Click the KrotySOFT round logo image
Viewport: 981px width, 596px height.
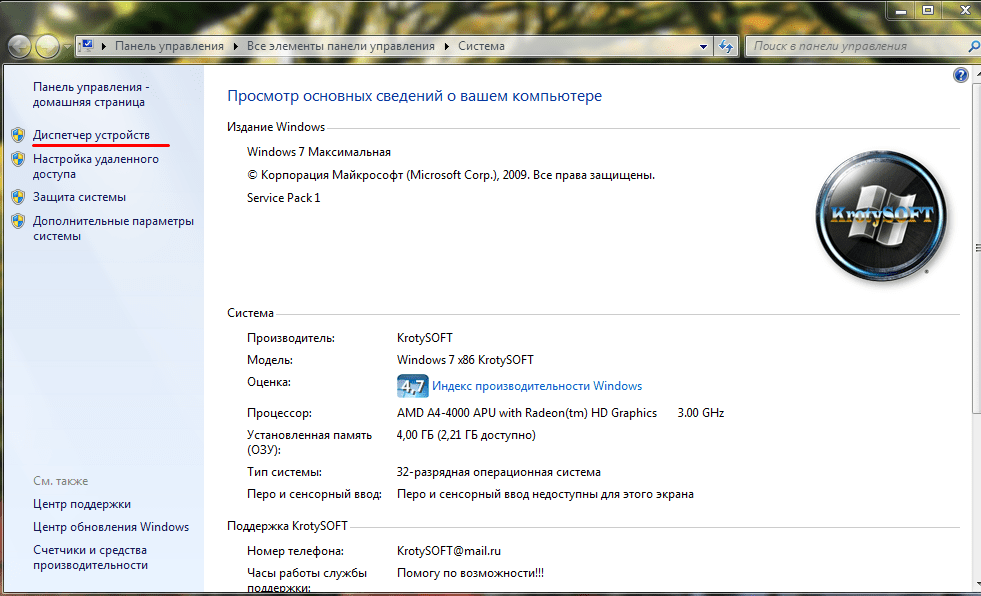[x=881, y=216]
